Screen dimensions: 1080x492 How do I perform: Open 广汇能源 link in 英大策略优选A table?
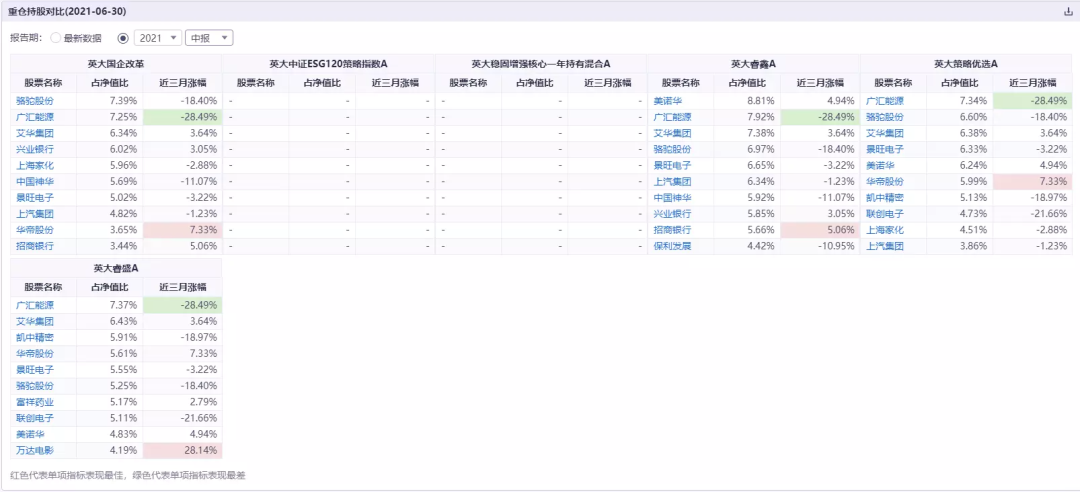pyautogui.click(x=884, y=101)
